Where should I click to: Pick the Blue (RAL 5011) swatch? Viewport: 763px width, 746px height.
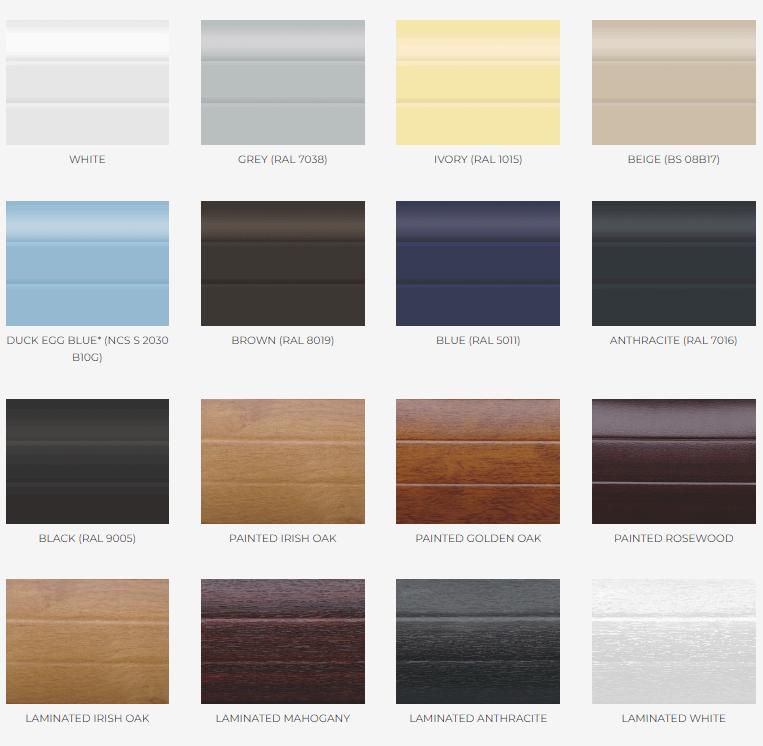pos(478,263)
